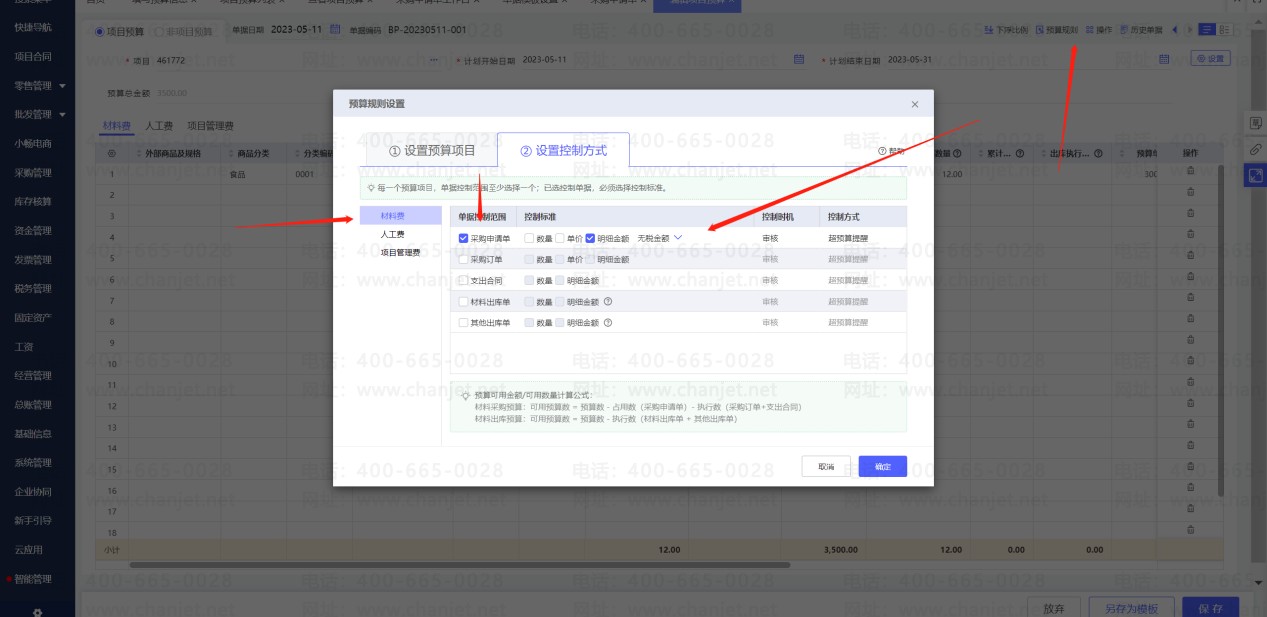The height and width of the screenshot is (617, 1267).
Task: Open 库存核算 in sidebar
Action: tap(33, 202)
